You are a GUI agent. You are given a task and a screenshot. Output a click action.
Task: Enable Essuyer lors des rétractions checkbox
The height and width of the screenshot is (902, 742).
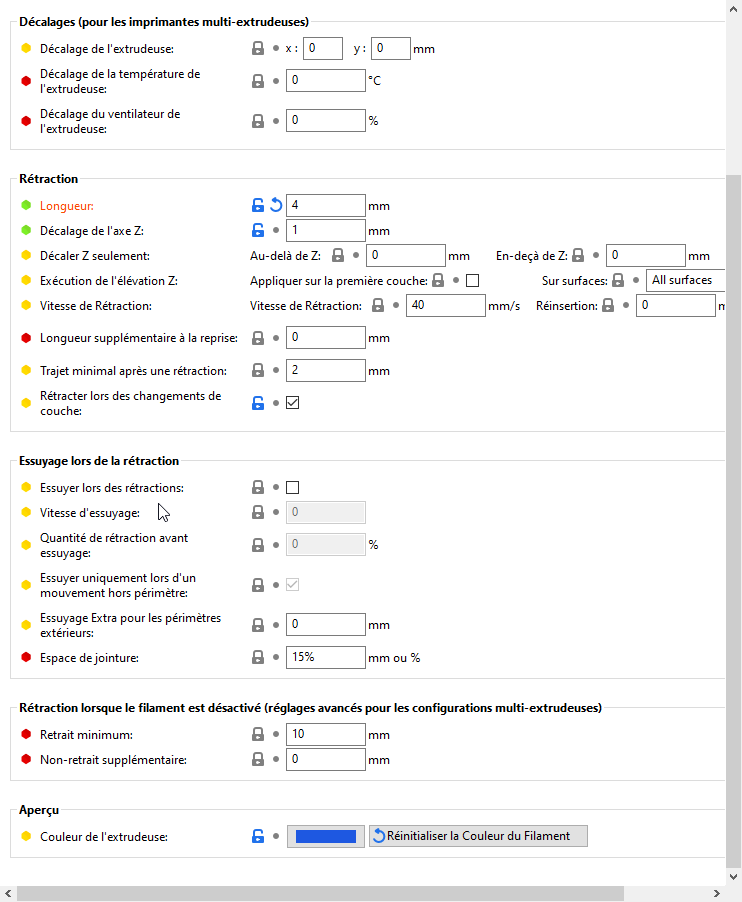(x=293, y=488)
